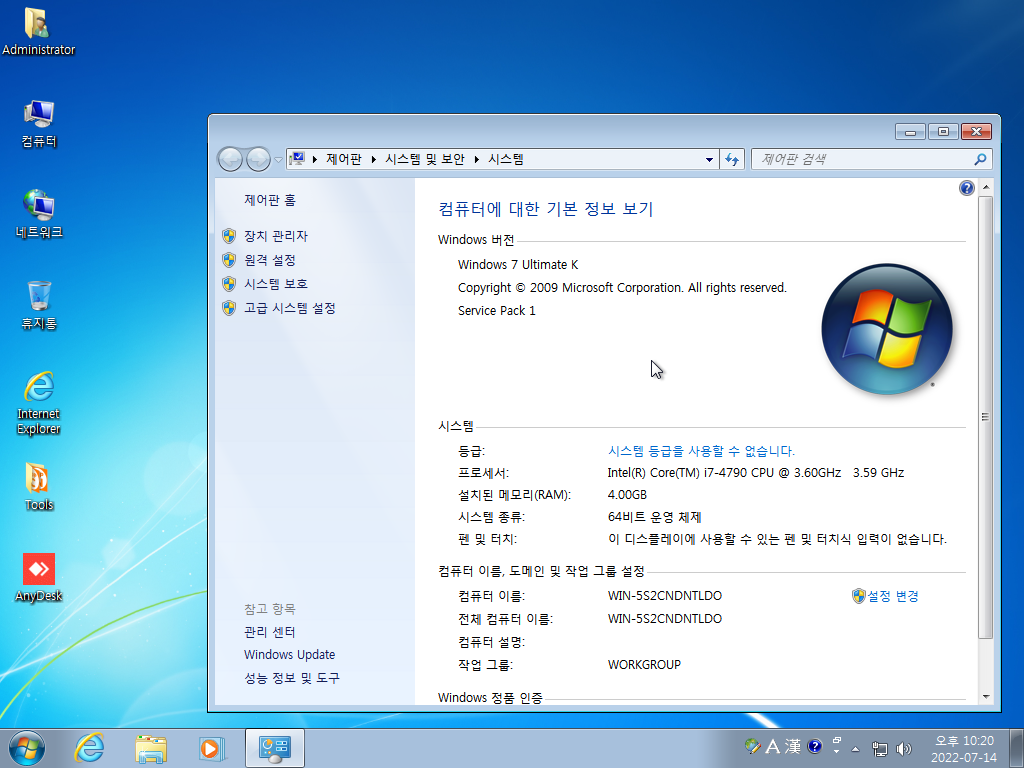
Task: Expand the root breadcrumb arrow before 제어판
Action: click(x=315, y=159)
